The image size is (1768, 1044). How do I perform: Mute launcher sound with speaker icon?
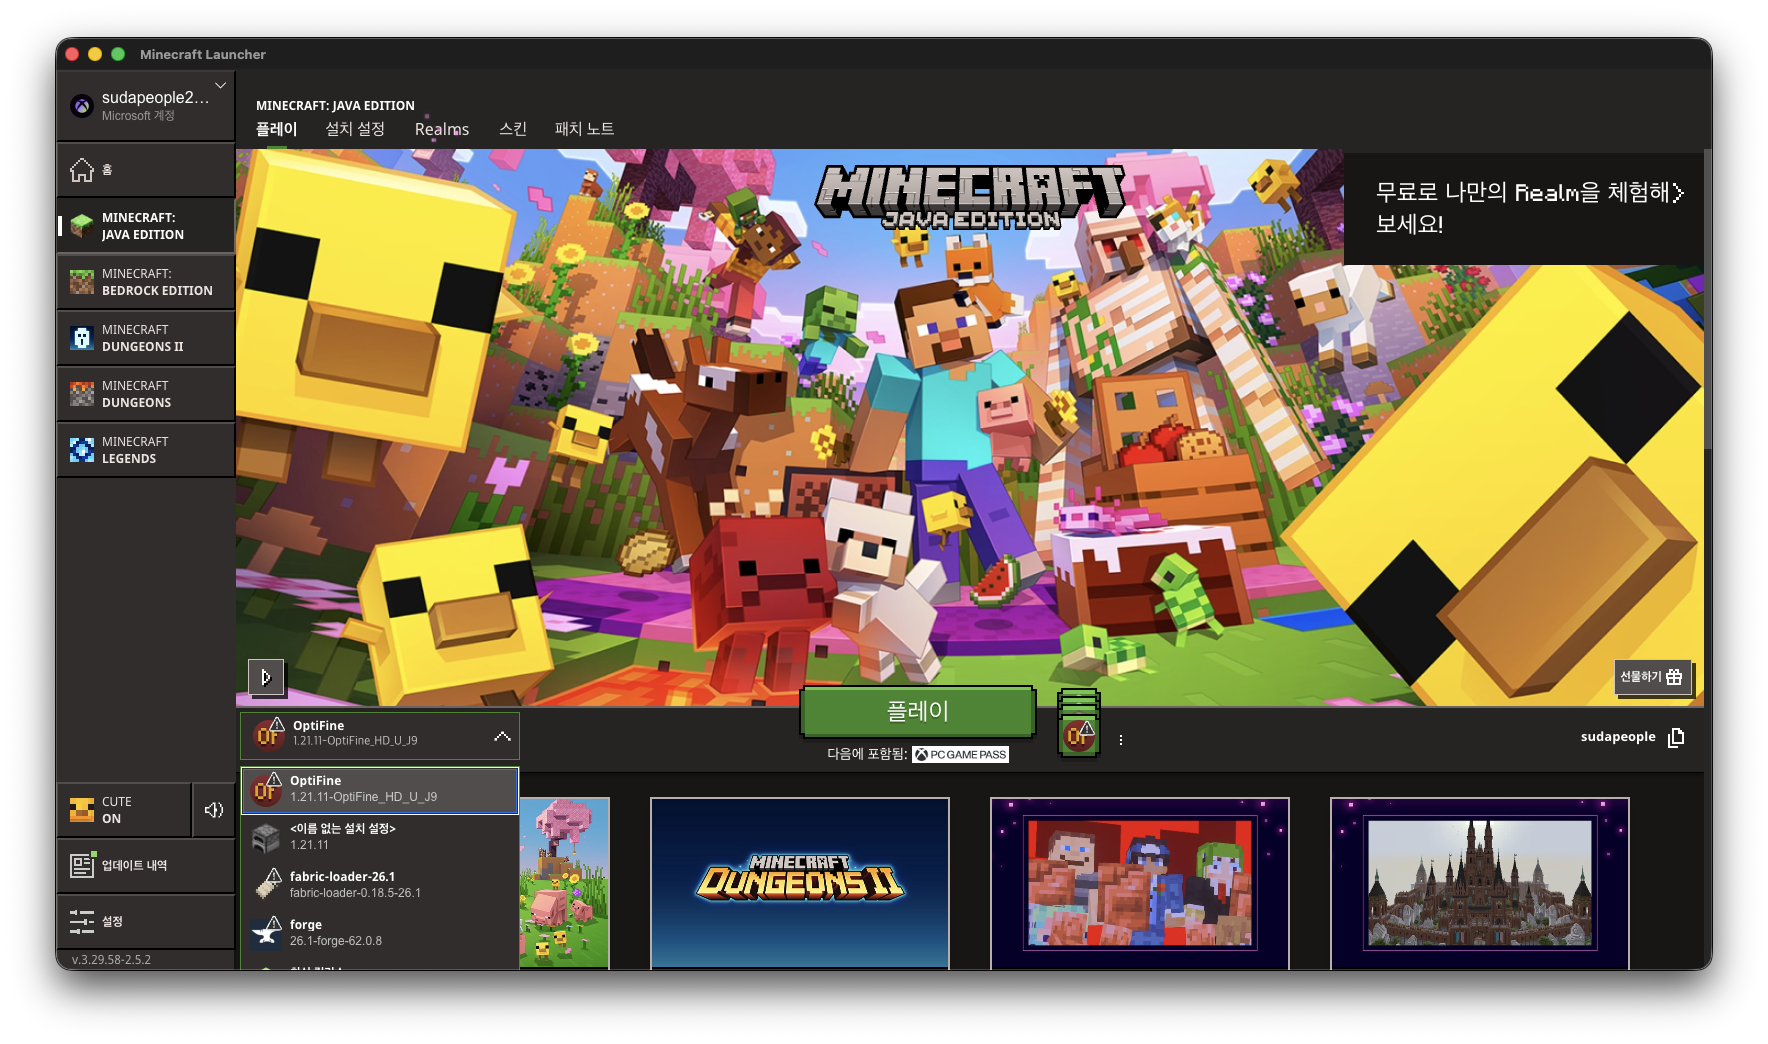pyautogui.click(x=214, y=810)
